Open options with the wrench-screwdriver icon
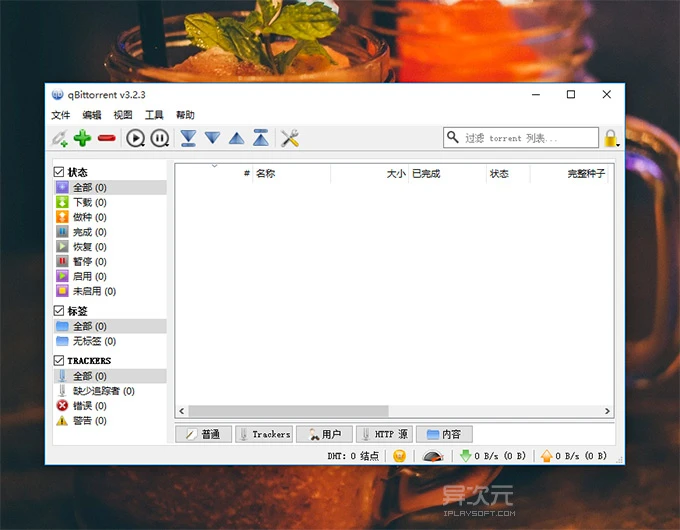Viewport: 680px width, 530px height. point(290,138)
